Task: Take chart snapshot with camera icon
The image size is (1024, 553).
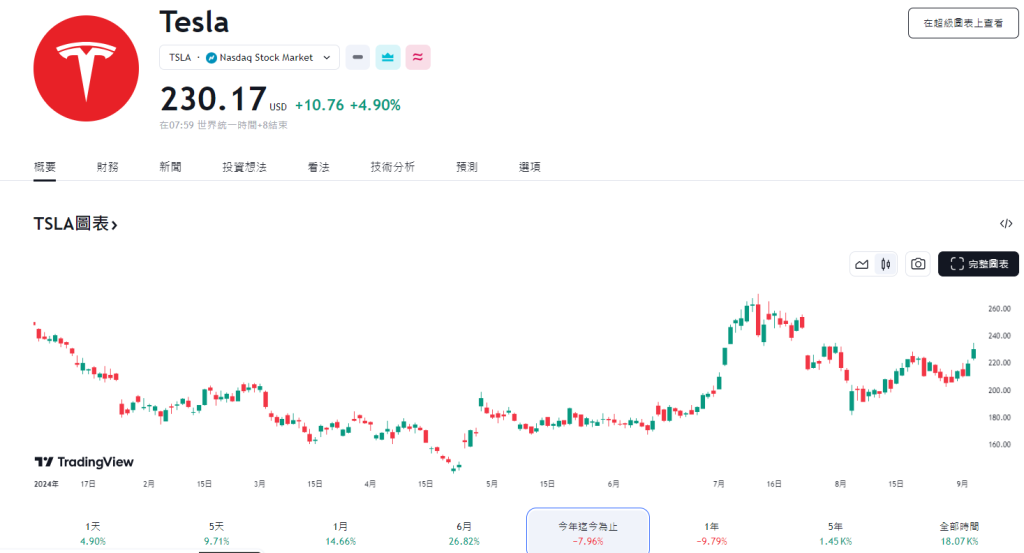Action: pyautogui.click(x=918, y=264)
